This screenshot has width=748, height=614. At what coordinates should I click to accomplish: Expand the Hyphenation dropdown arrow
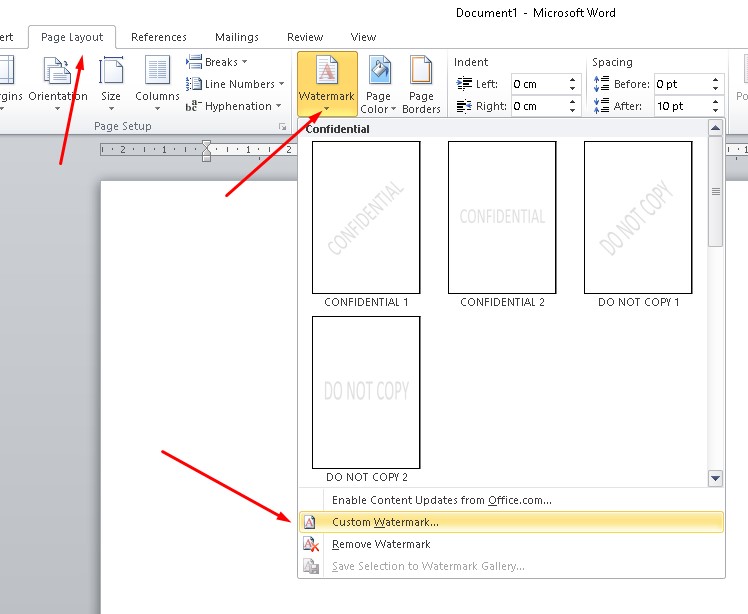pyautogui.click(x=278, y=106)
